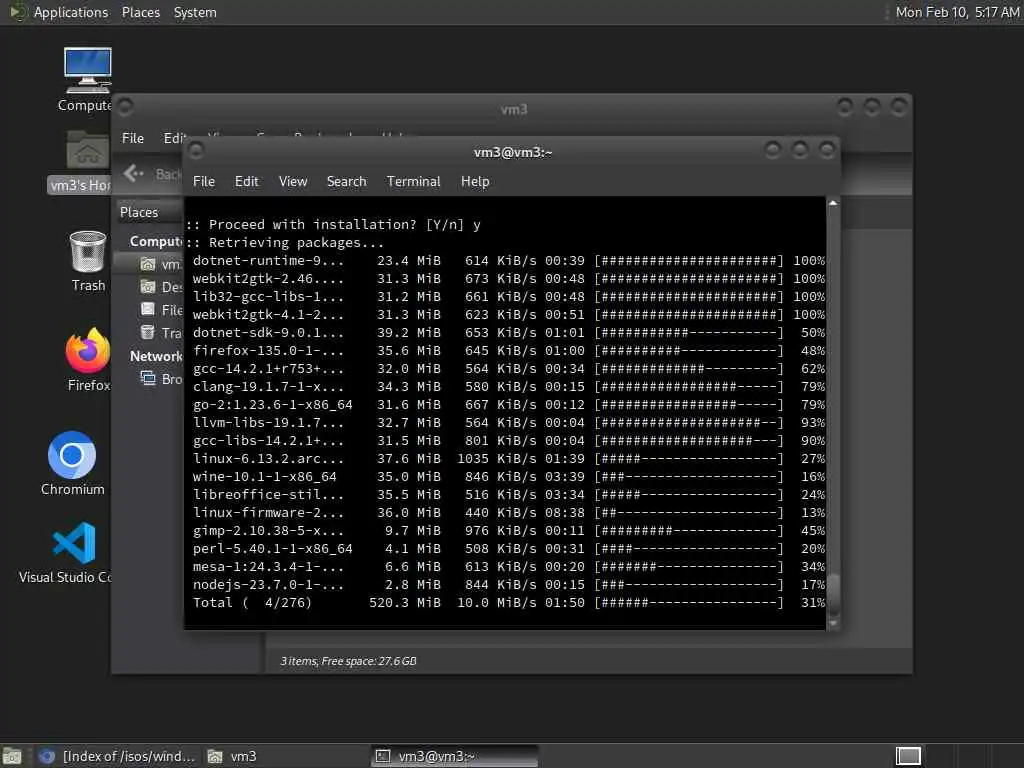Select Browse Network entry in sidebar
Viewport: 1024px width, 768px height.
pos(161,379)
